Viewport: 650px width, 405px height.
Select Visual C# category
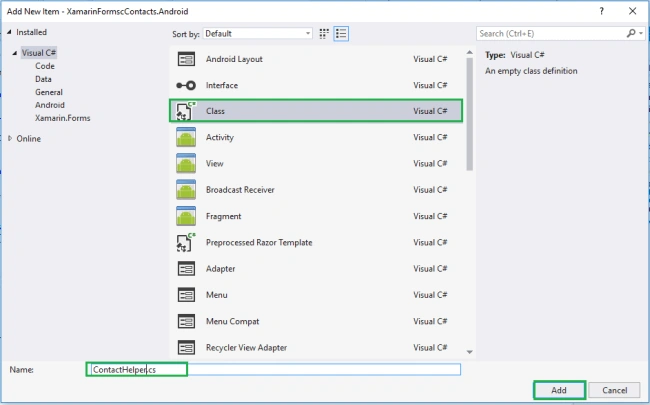click(x=39, y=53)
